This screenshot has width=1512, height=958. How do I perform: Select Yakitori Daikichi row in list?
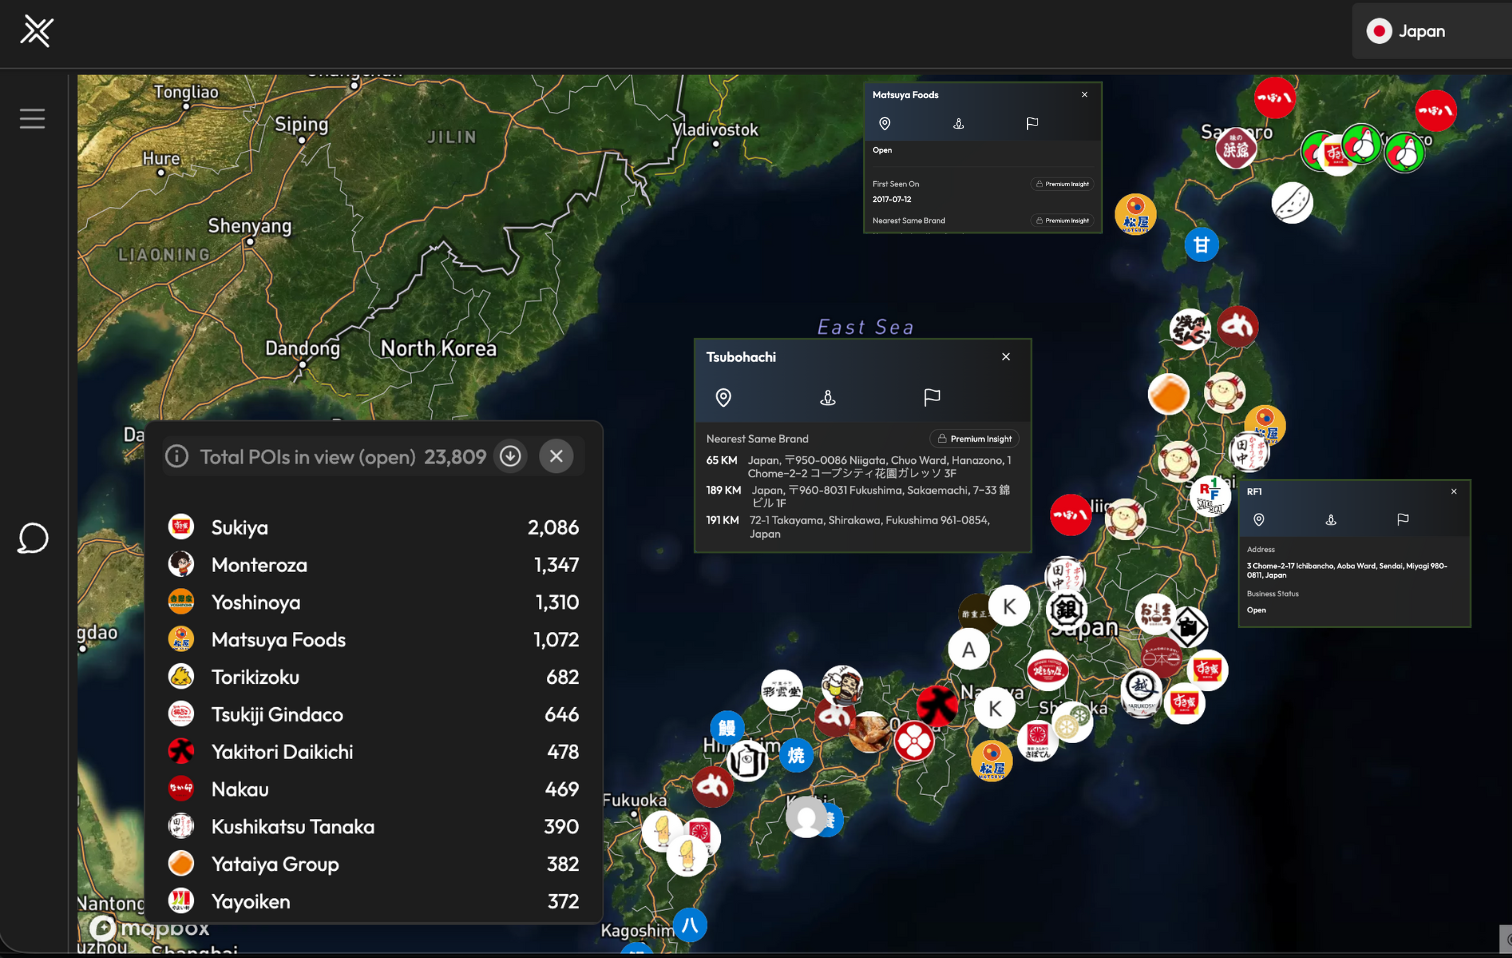(373, 751)
